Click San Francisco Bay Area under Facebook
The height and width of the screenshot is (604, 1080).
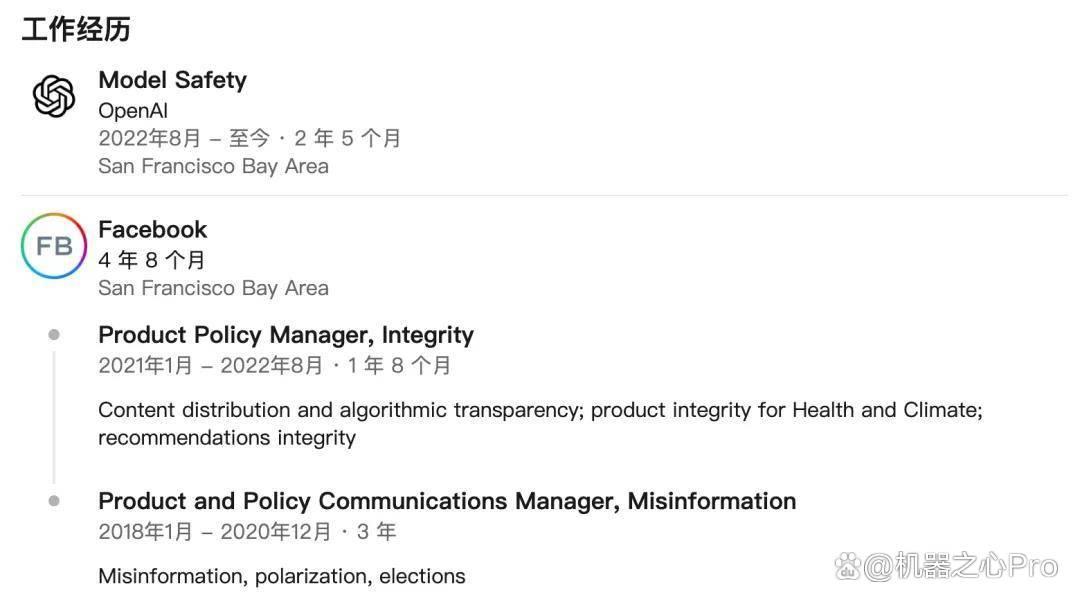click(214, 288)
